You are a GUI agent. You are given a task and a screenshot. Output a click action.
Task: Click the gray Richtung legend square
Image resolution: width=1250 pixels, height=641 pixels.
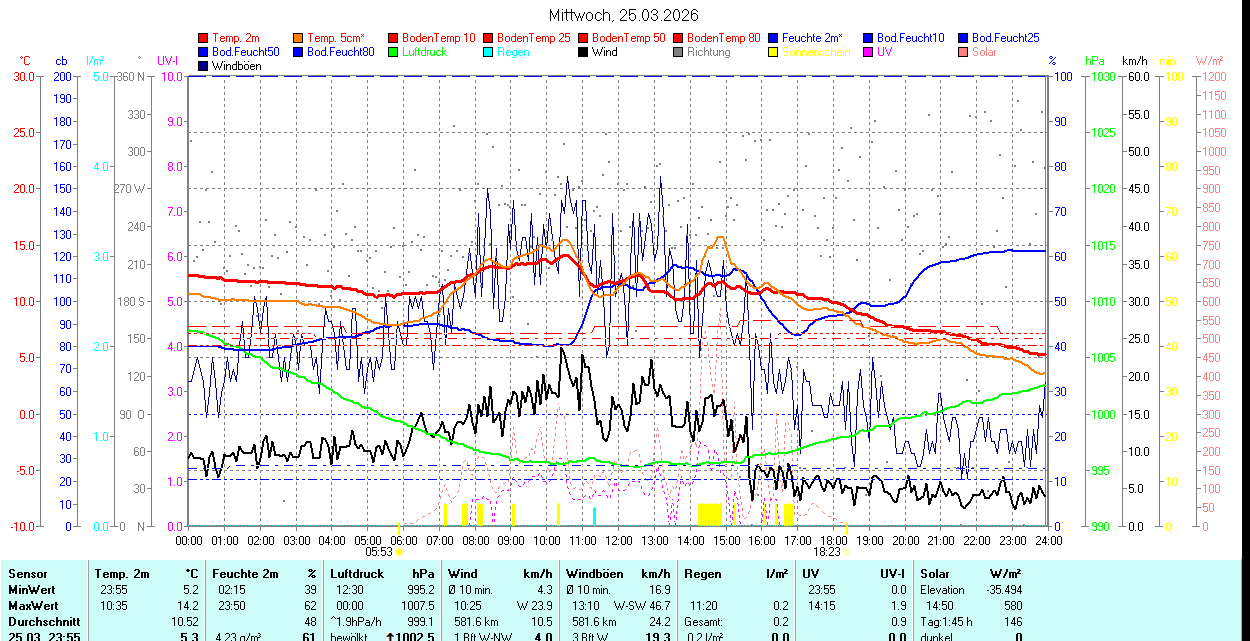(678, 52)
